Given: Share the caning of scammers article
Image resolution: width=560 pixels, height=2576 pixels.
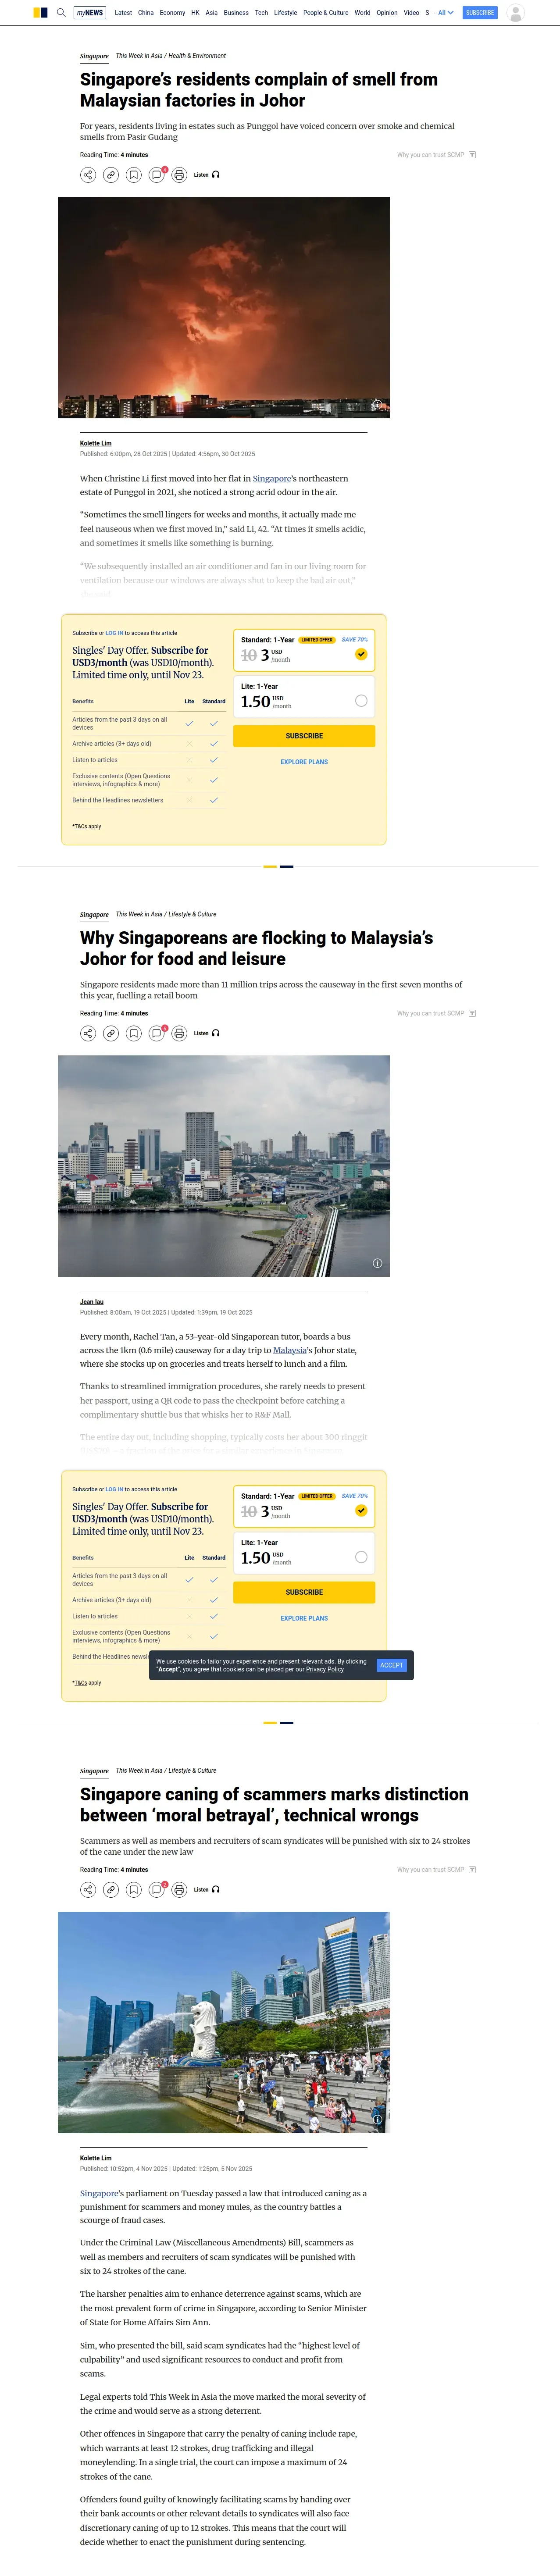Looking at the screenshot, I should pyautogui.click(x=88, y=1889).
